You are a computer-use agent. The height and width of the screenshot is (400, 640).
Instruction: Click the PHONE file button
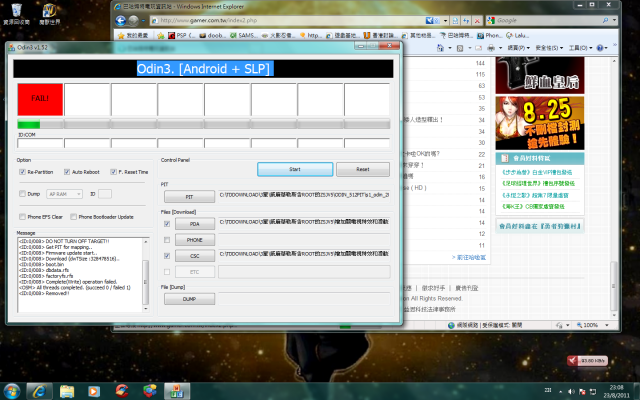[195, 240]
